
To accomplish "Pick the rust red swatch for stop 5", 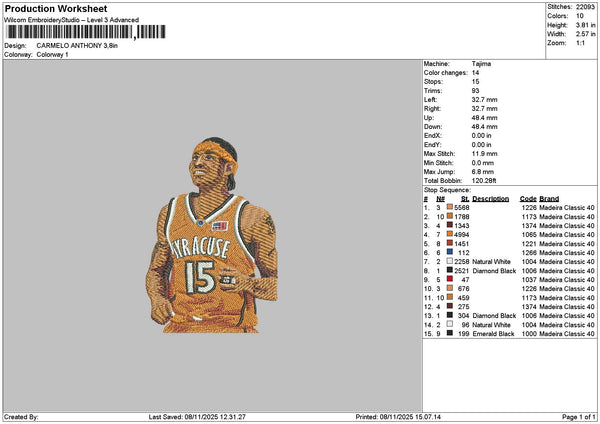I will 450,243.
